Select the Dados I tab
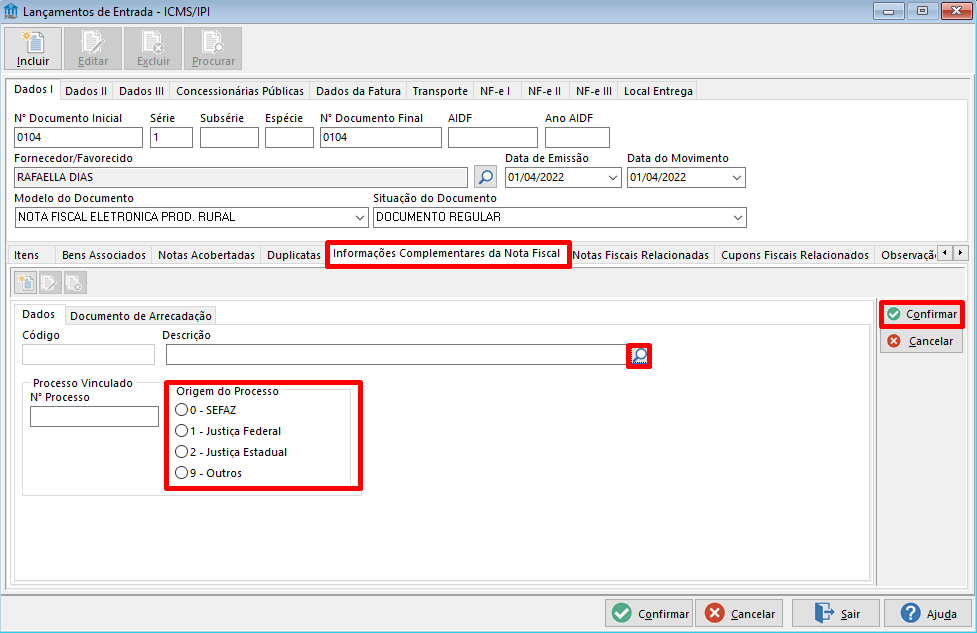 click(33, 90)
